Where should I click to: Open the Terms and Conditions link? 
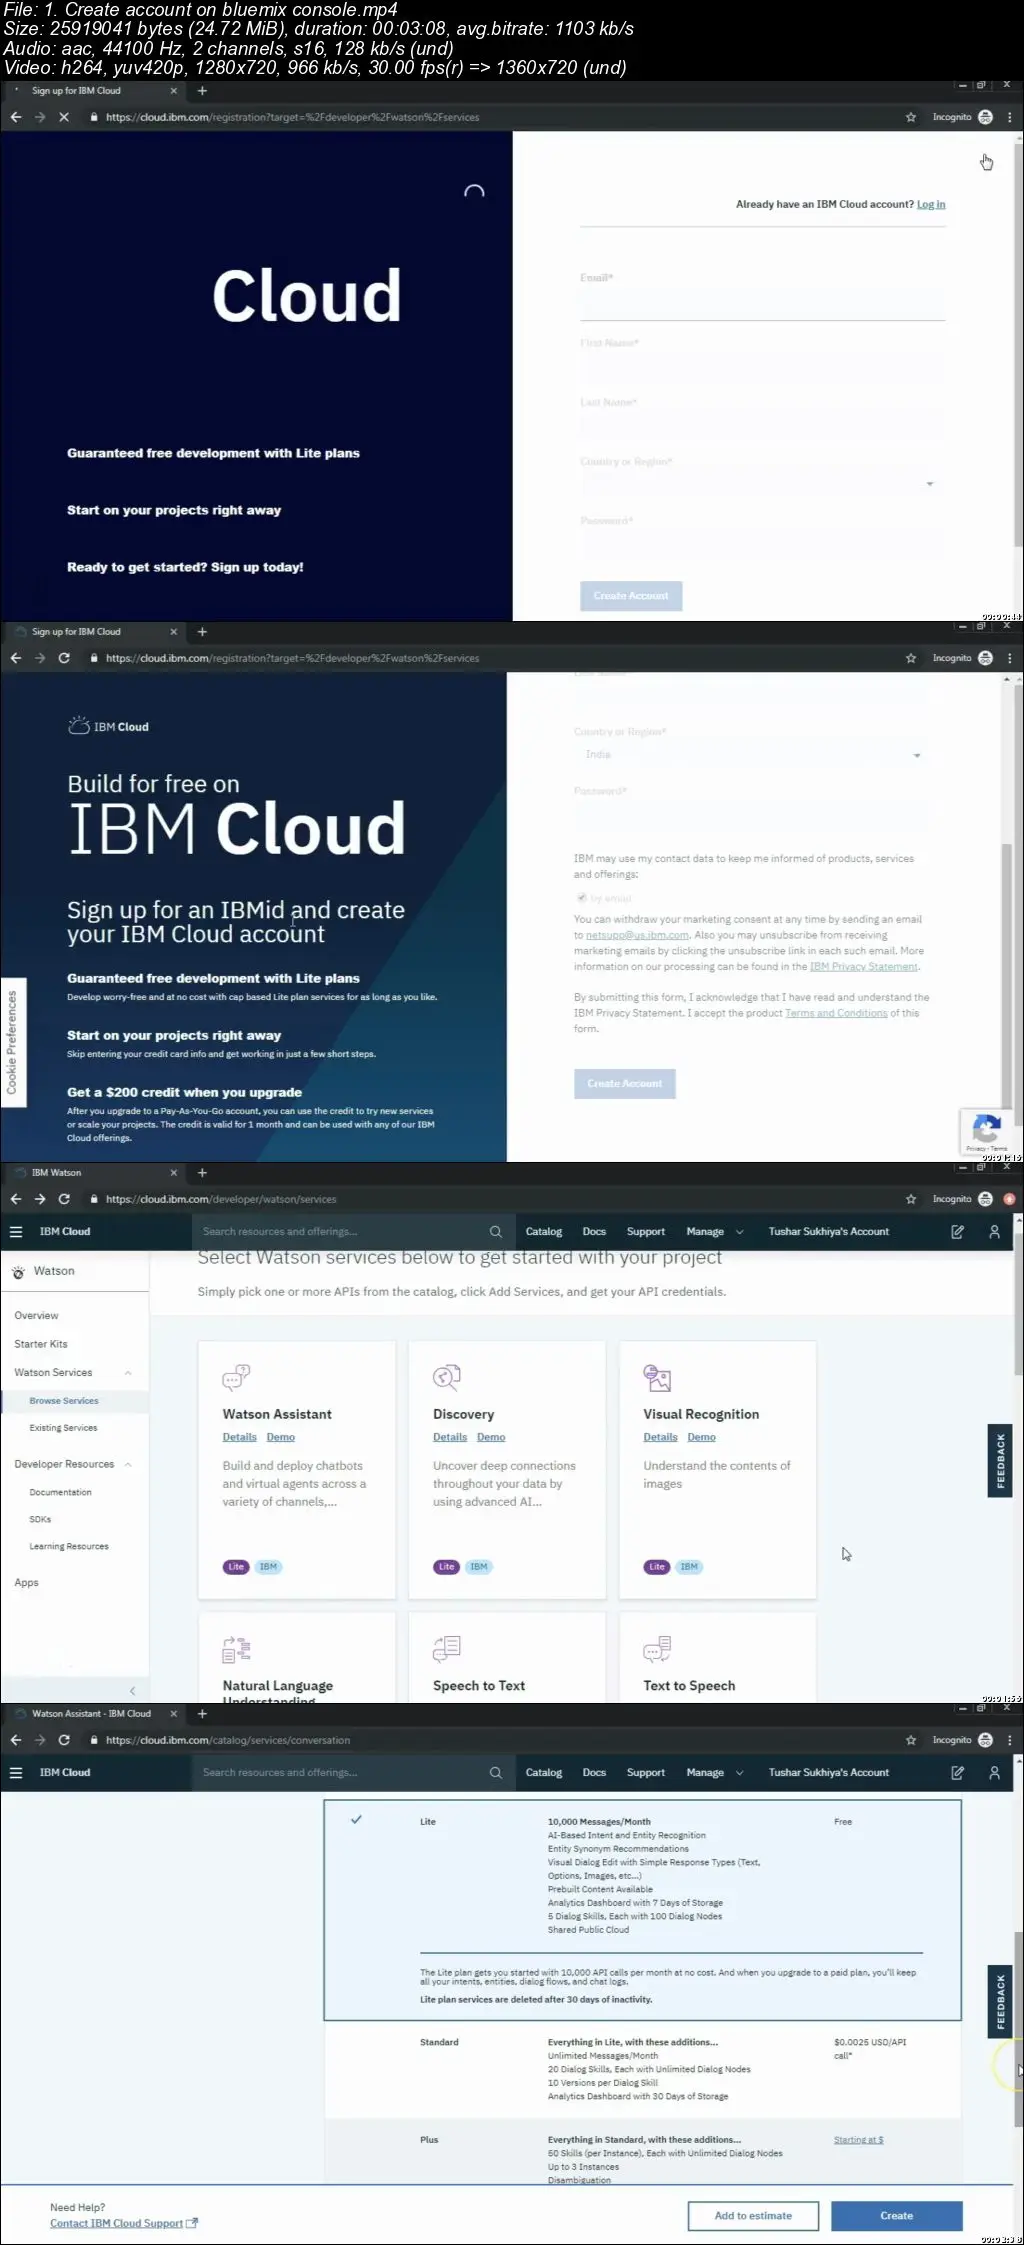836,1013
